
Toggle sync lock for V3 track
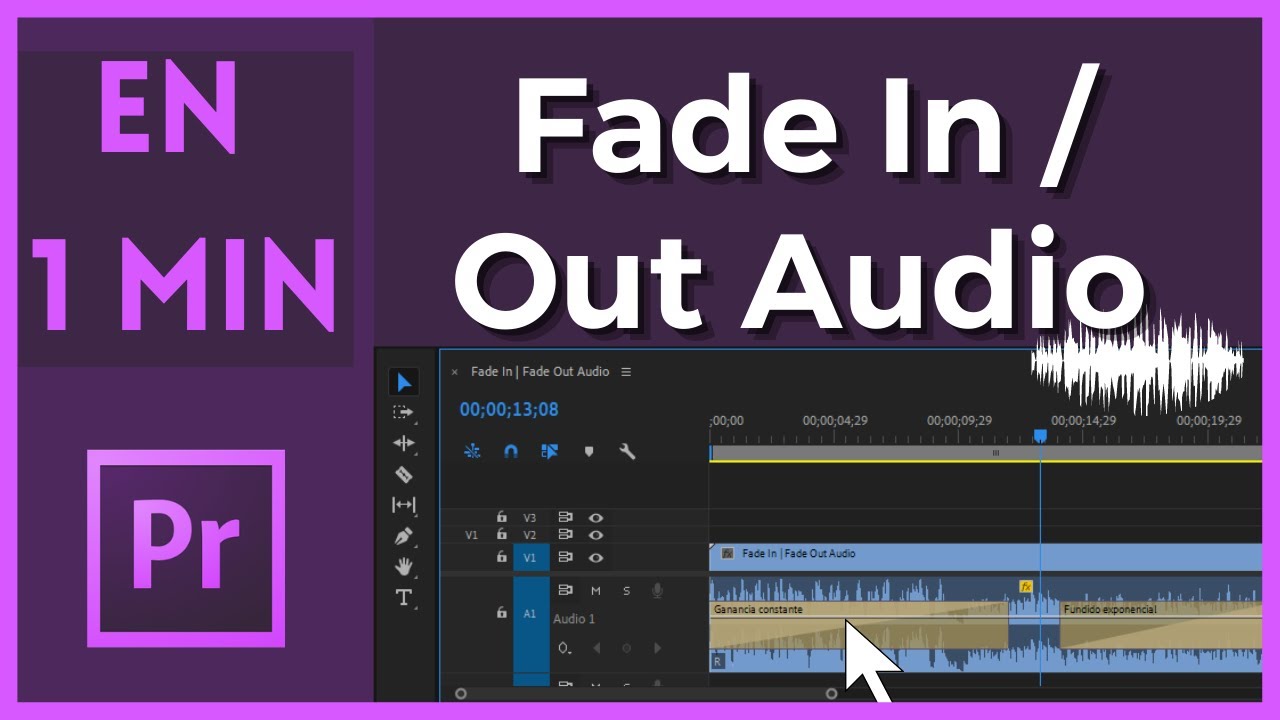[x=565, y=517]
